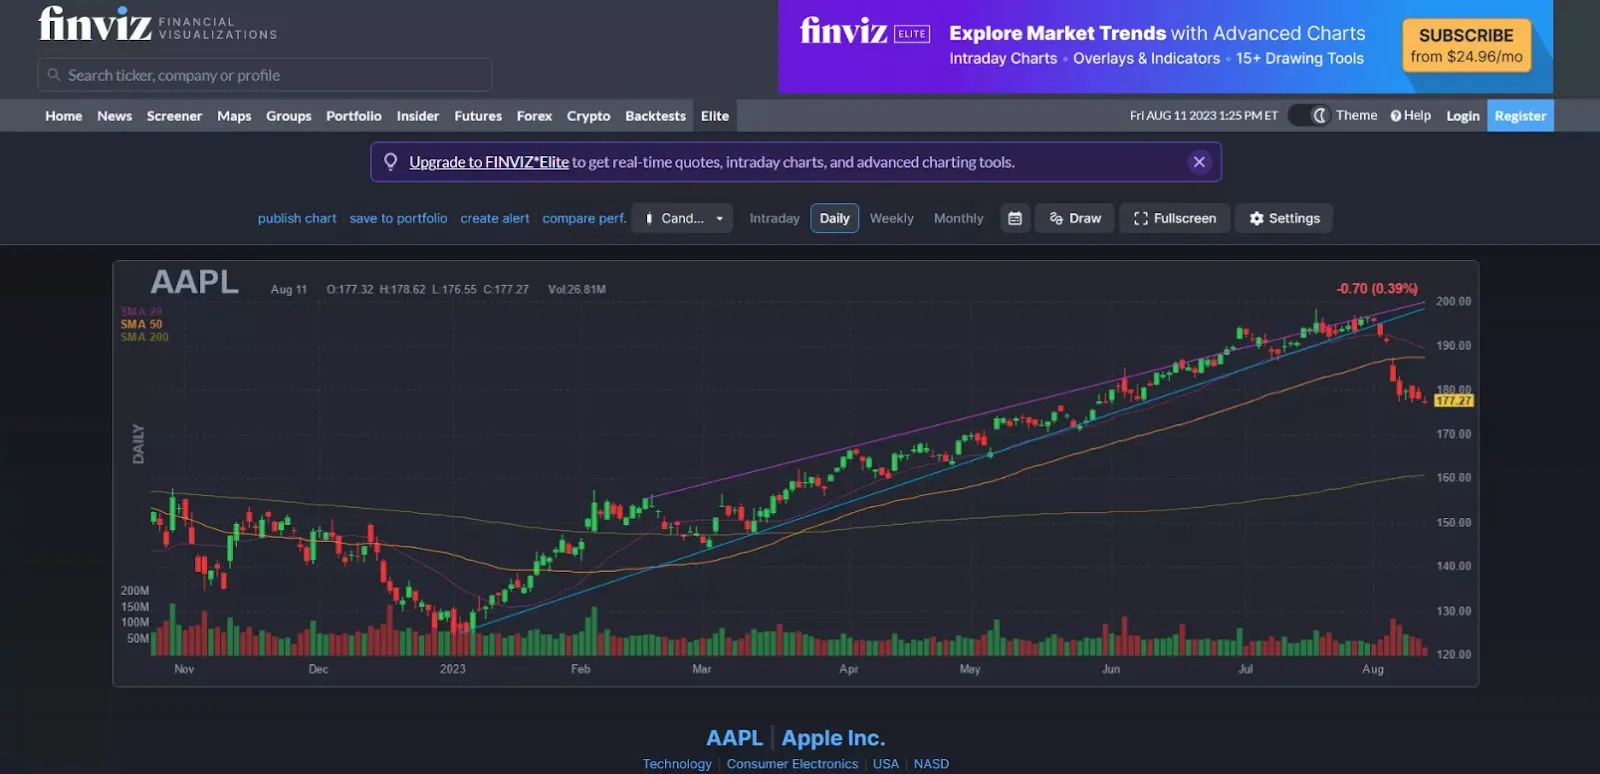Viewport: 1600px width, 774px height.
Task: Click the Consumer Electronics industry link
Action: (x=792, y=764)
